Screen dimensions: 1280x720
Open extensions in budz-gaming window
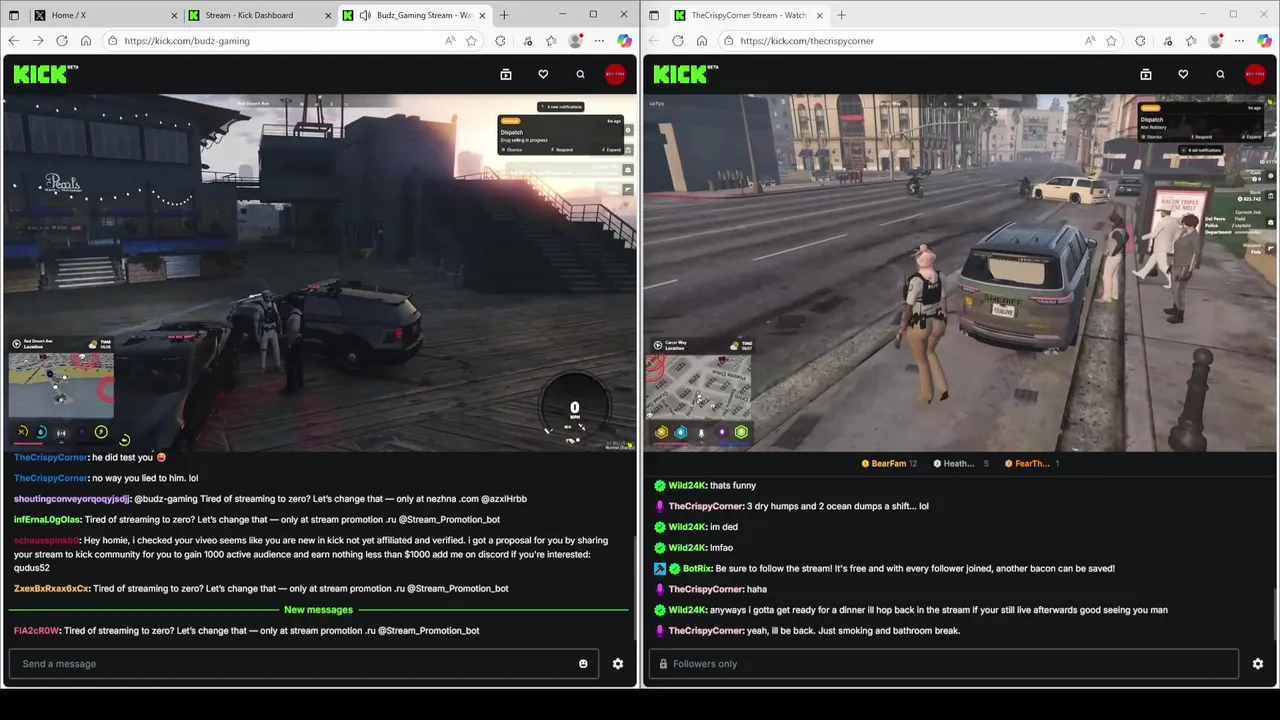point(500,41)
